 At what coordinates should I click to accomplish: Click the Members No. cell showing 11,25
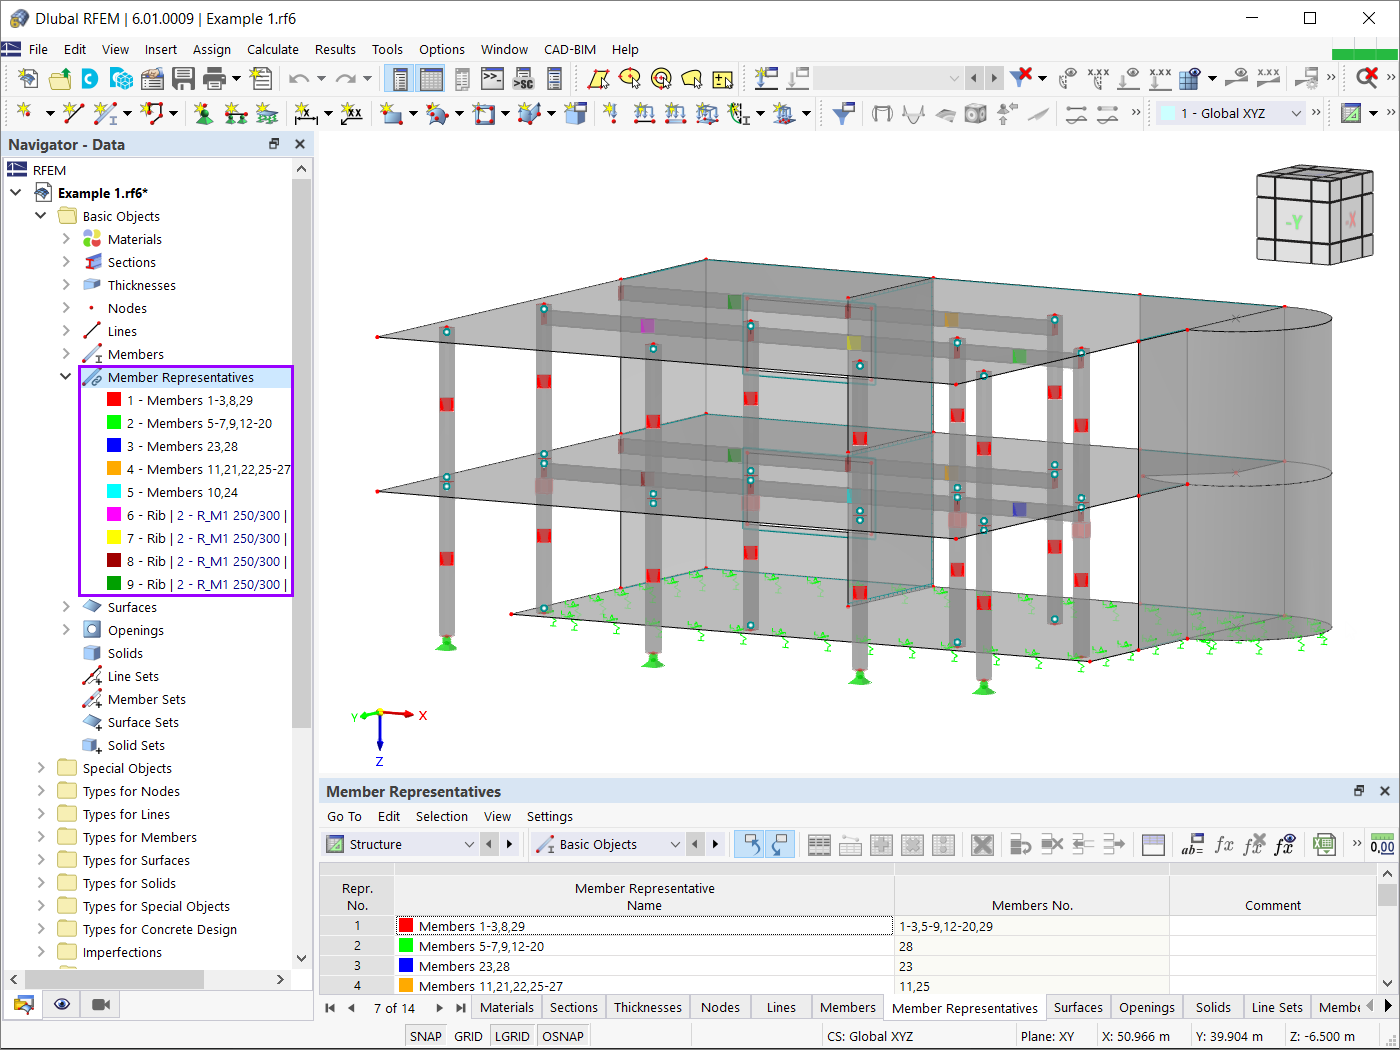tap(1031, 986)
